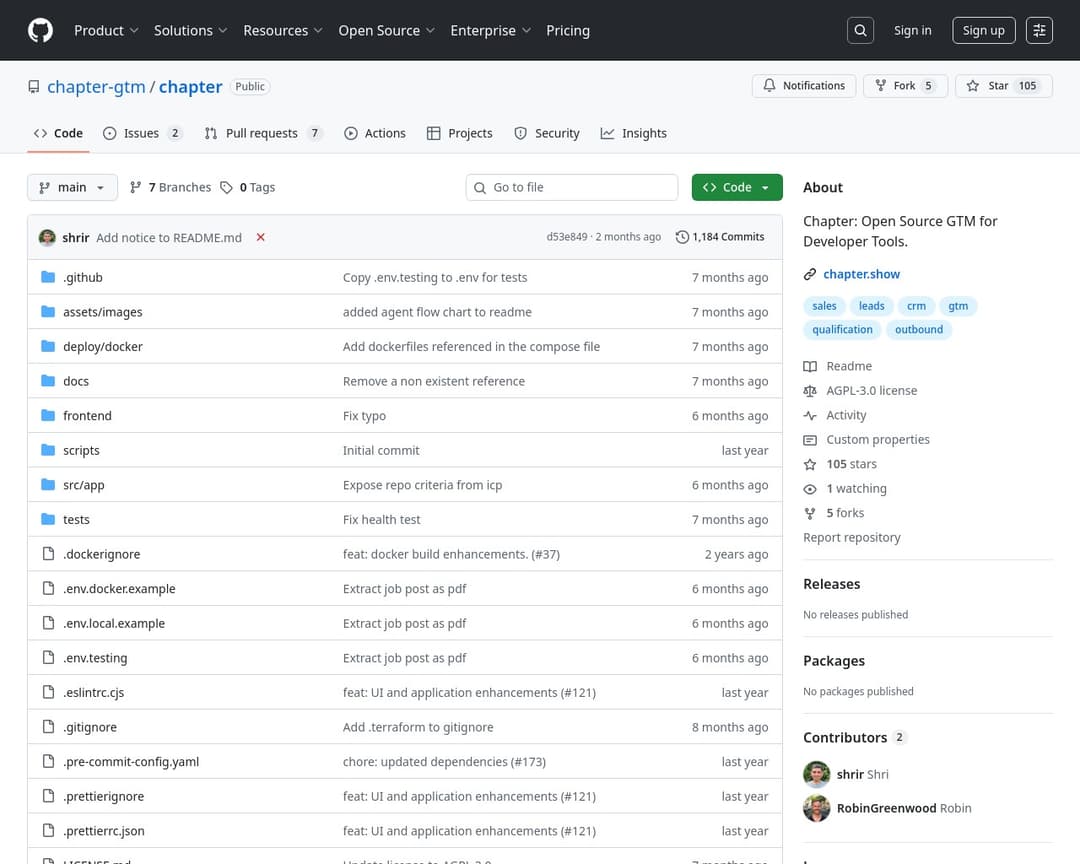This screenshot has width=1080, height=864.
Task: Switch to the Pull requests tab
Action: tap(262, 133)
